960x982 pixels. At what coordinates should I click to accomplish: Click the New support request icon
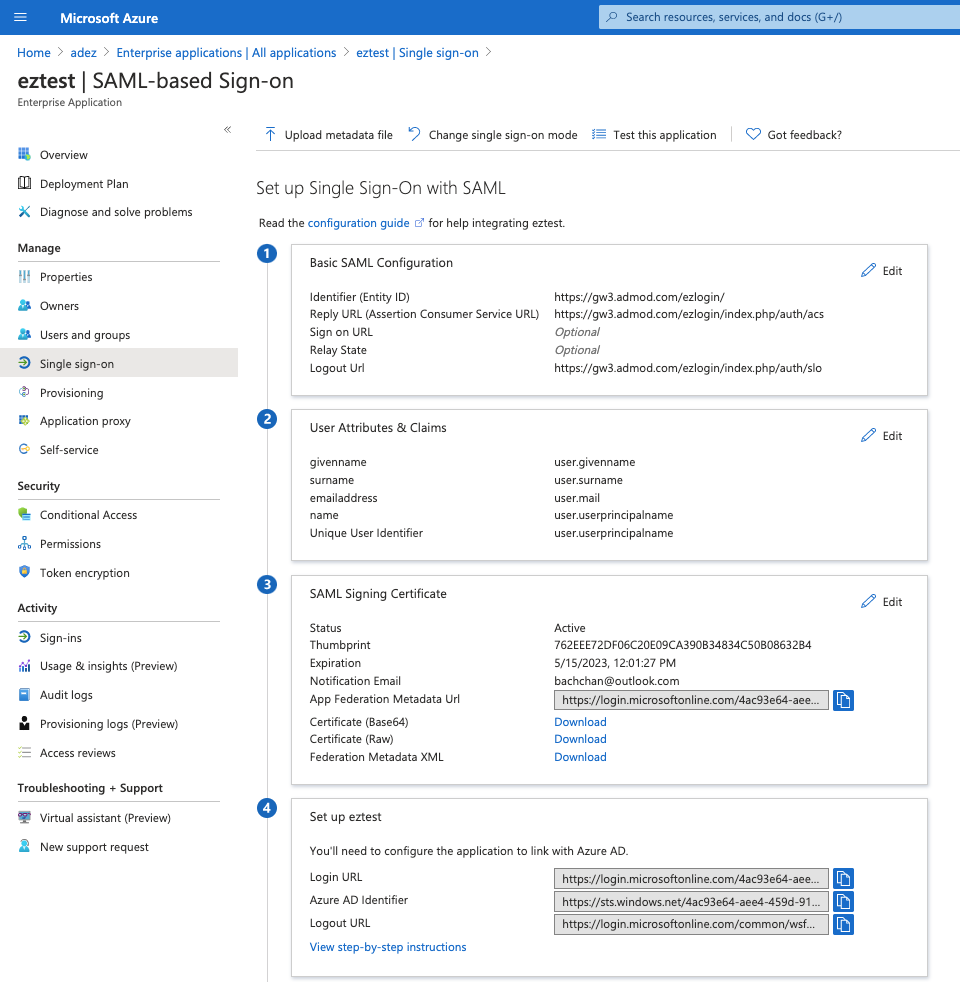click(24, 846)
